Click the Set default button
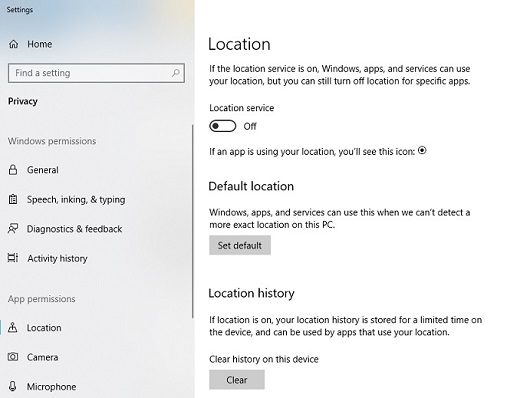Screen dimensions: 520x398 pyautogui.click(x=240, y=245)
